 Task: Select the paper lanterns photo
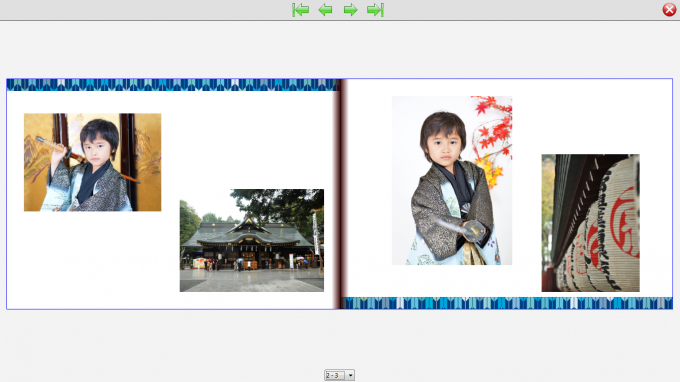(x=590, y=223)
